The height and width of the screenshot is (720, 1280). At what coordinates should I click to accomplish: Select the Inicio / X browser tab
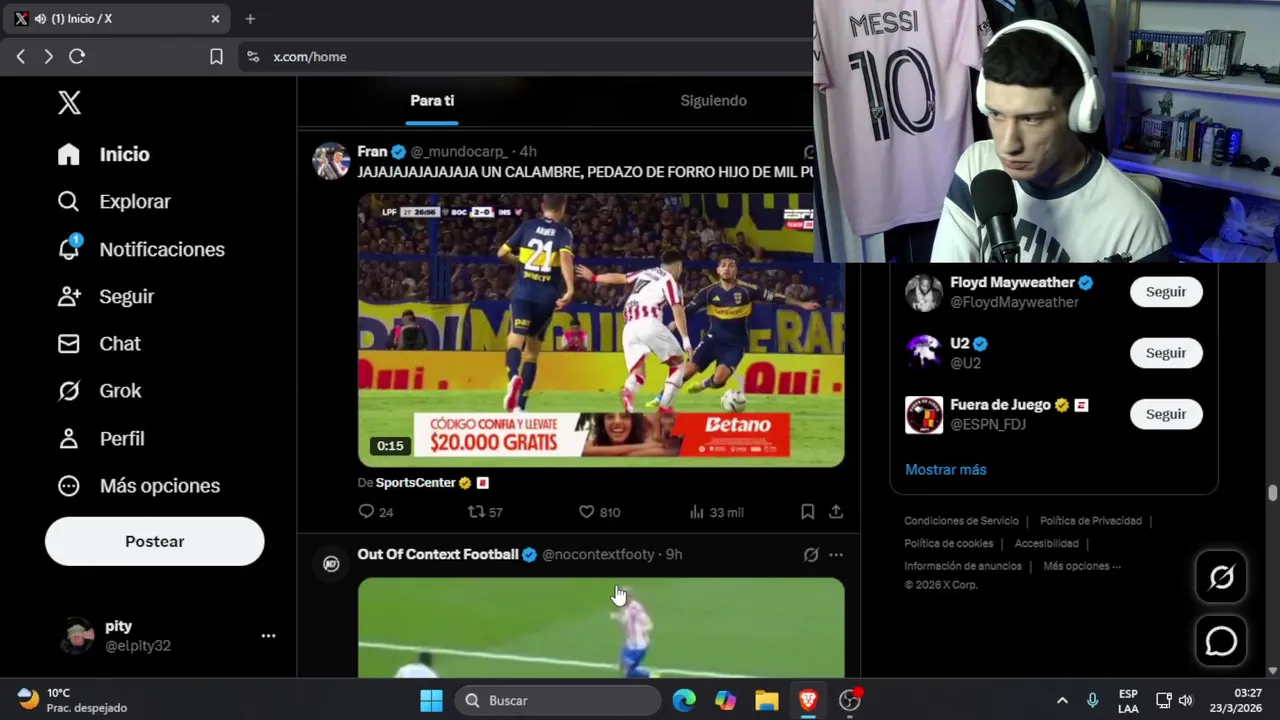click(117, 18)
